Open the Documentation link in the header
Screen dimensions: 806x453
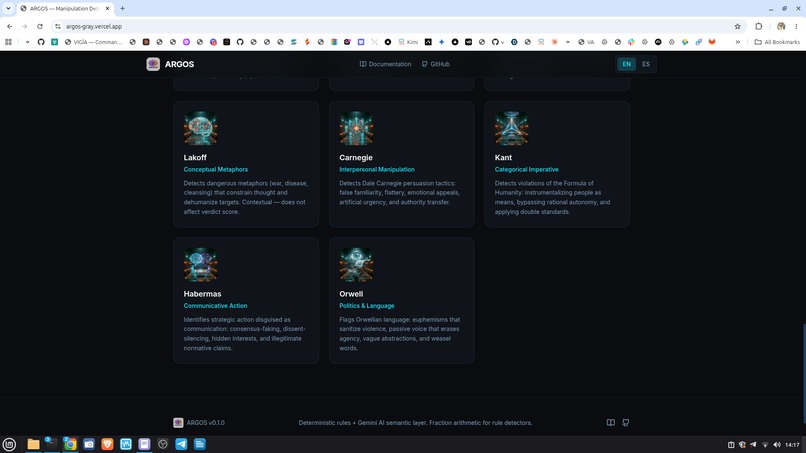coord(386,64)
